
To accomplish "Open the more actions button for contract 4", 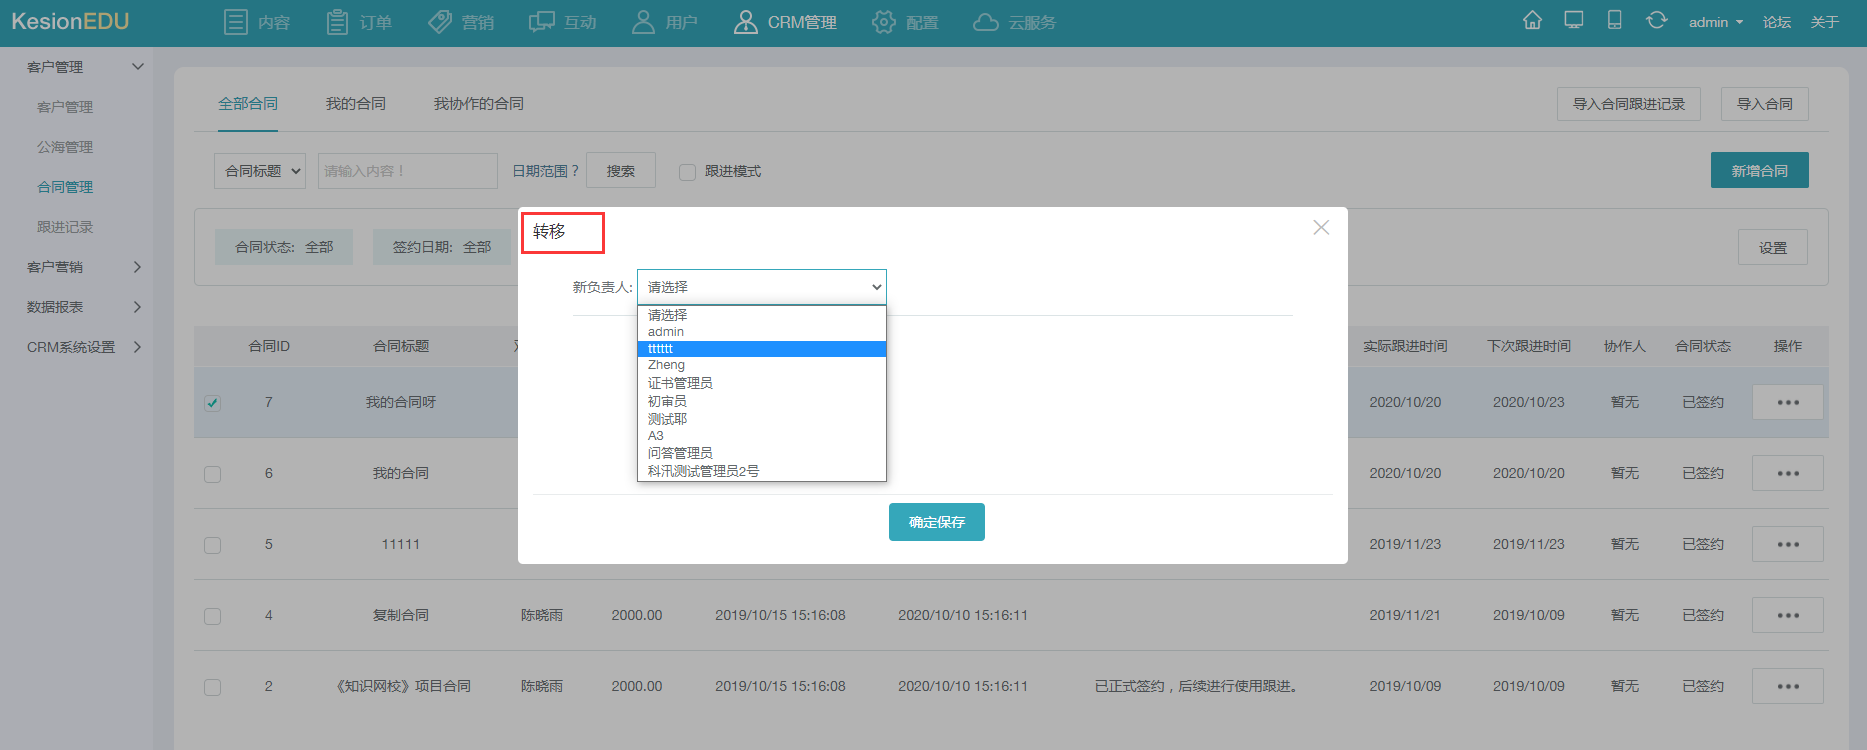I will 1788,615.
